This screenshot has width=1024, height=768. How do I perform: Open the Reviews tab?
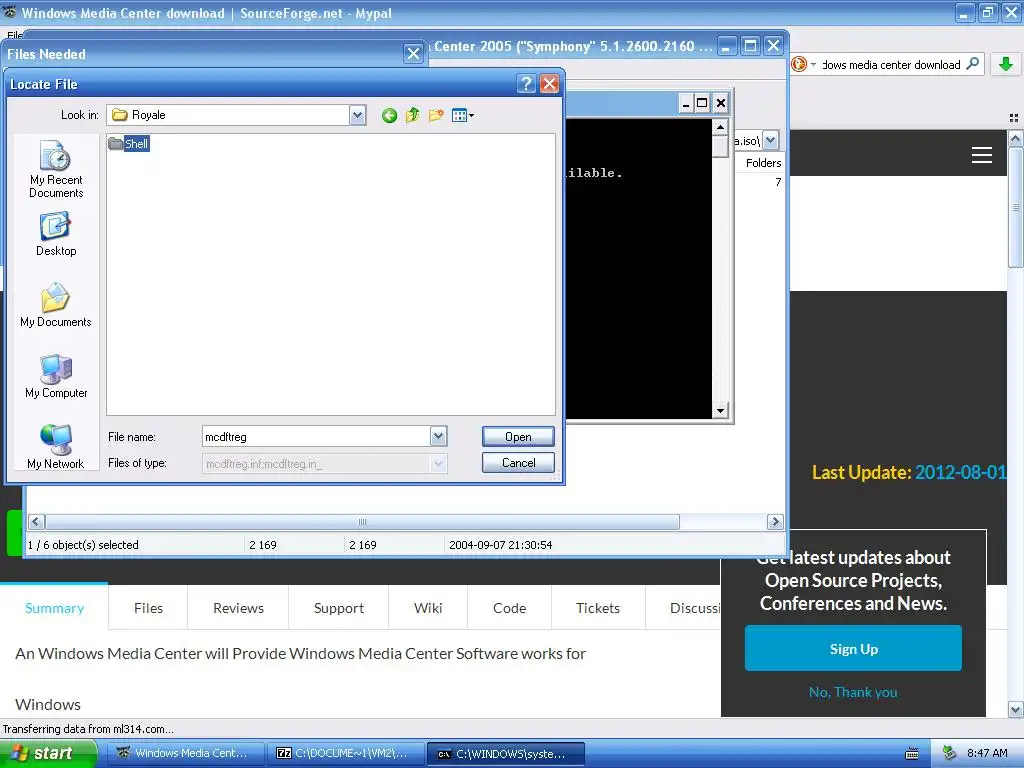tap(238, 608)
